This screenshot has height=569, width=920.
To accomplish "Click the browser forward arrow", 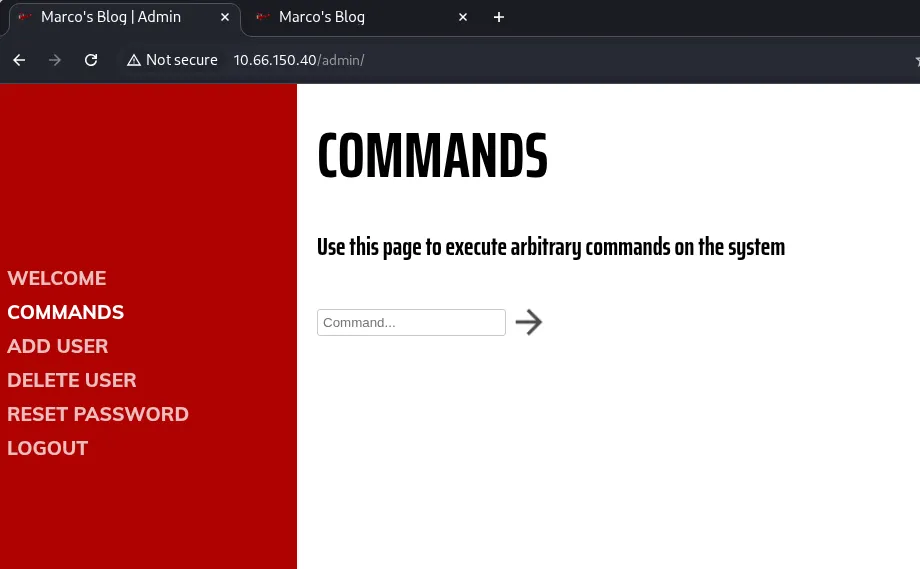I will pyautogui.click(x=55, y=60).
